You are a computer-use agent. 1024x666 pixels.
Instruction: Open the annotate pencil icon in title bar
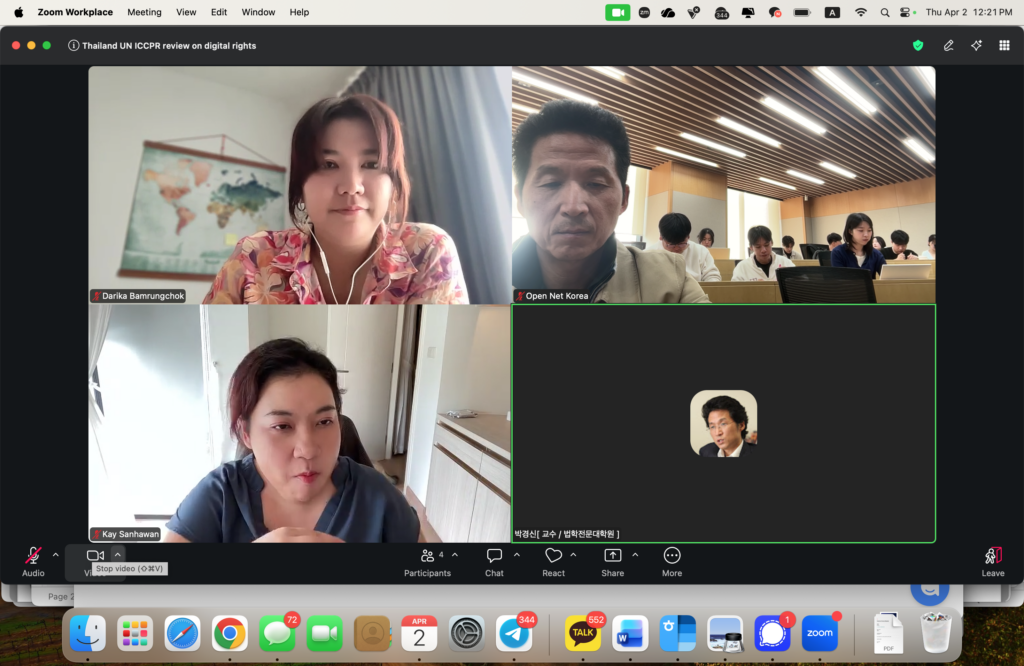[x=948, y=45]
